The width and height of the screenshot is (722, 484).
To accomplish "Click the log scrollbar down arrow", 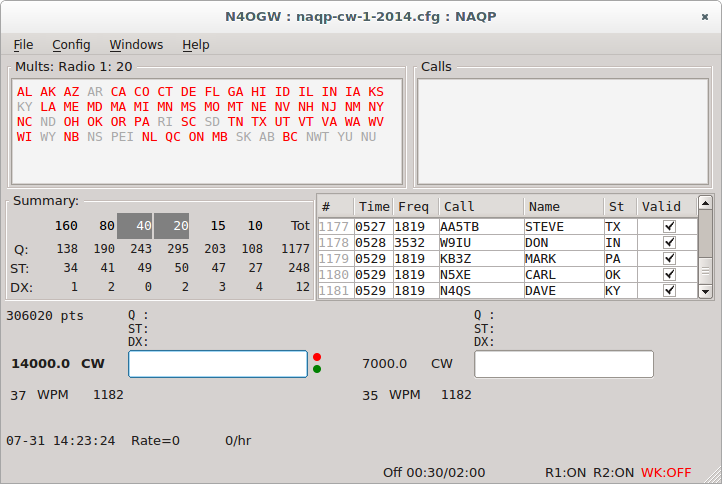I will 705,292.
